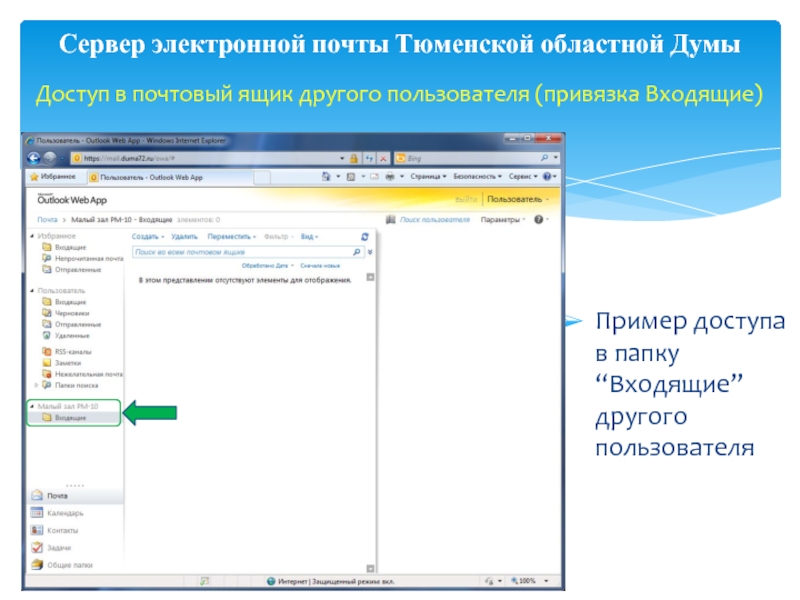Open a new browser tab

(x=262, y=177)
